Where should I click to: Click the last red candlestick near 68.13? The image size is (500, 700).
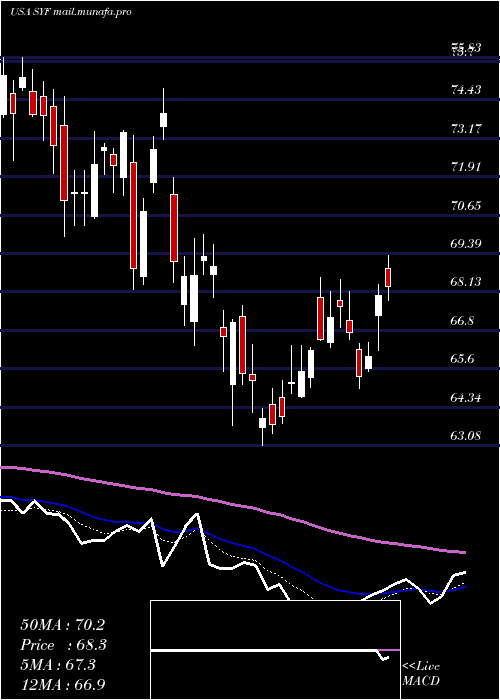(388, 277)
